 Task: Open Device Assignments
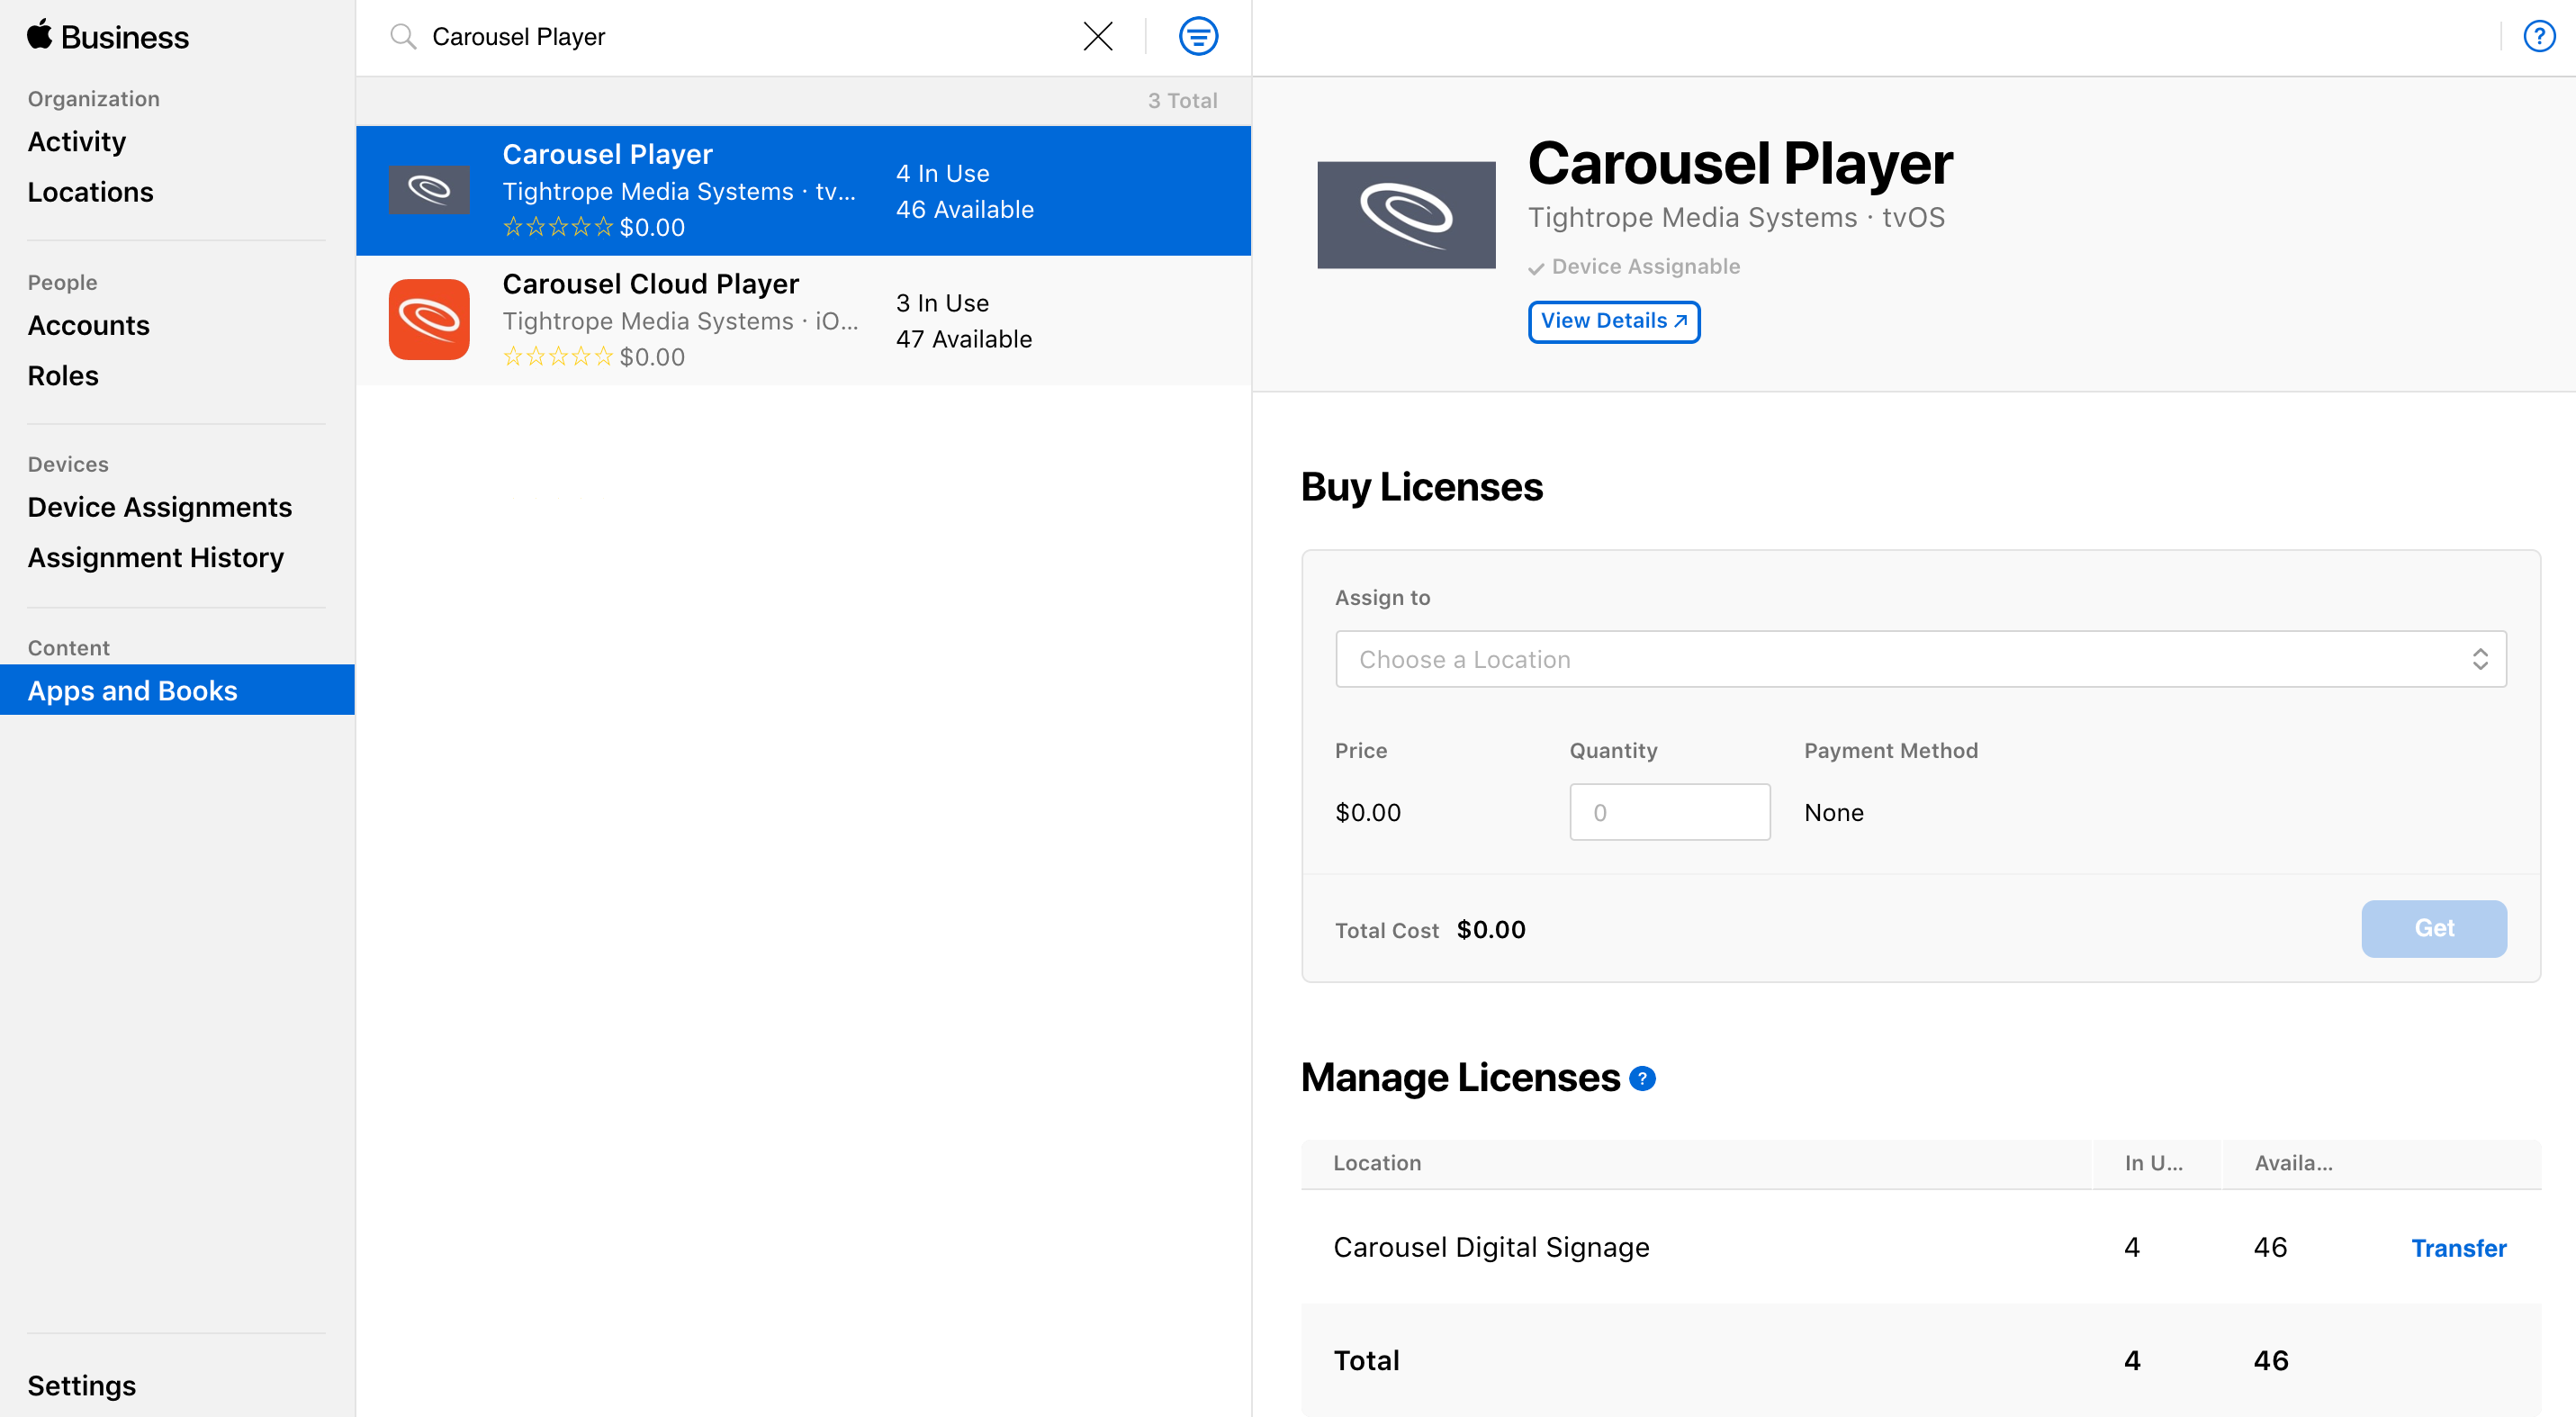click(160, 506)
